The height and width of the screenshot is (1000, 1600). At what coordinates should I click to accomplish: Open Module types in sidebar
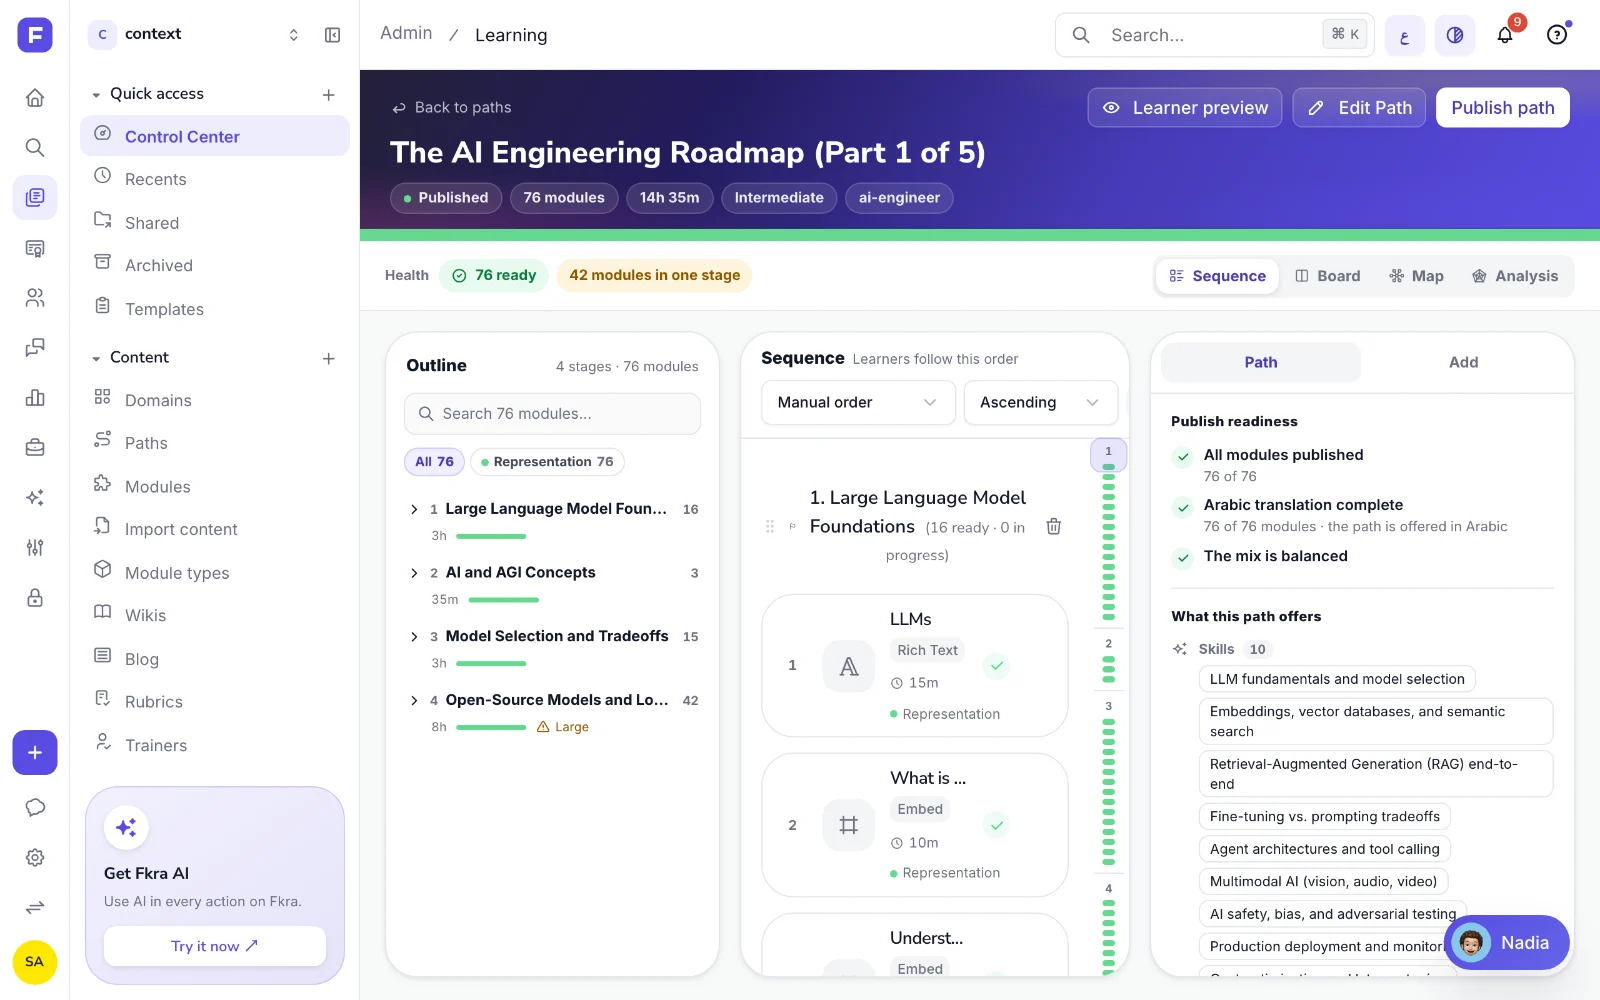215,572
